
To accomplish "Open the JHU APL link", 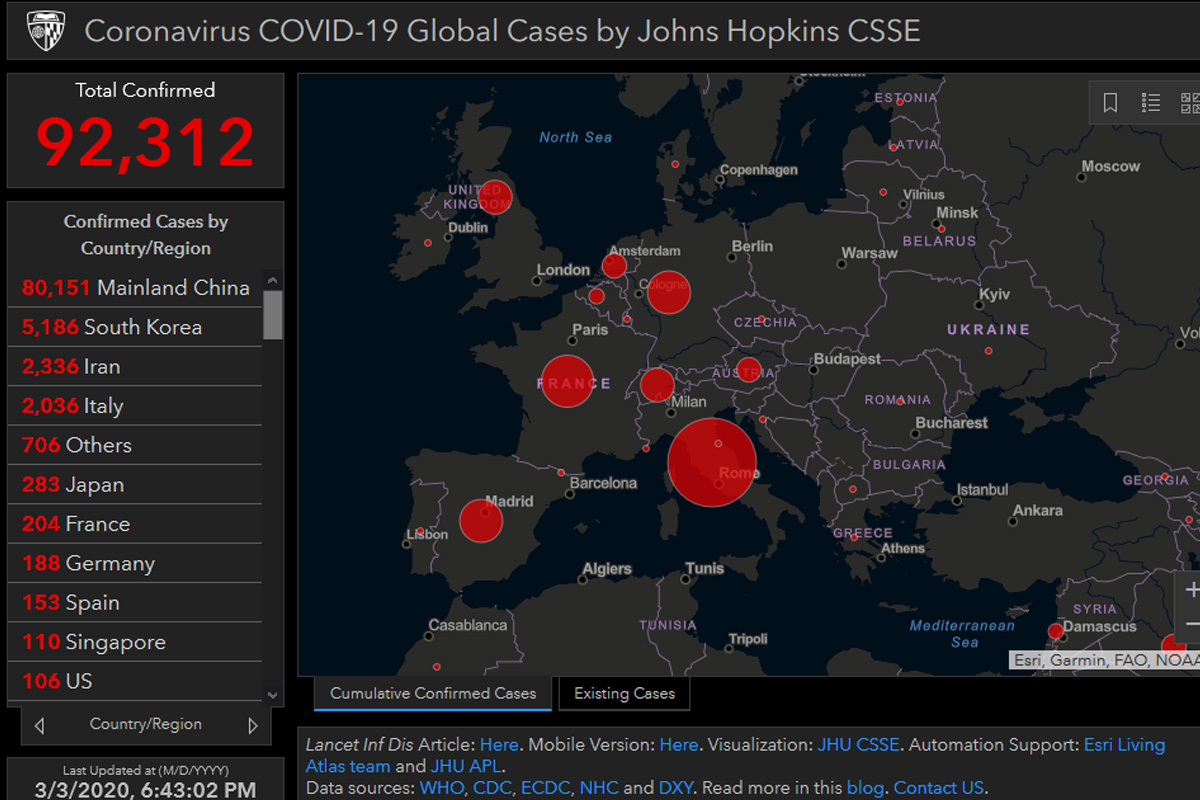I will [465, 767].
